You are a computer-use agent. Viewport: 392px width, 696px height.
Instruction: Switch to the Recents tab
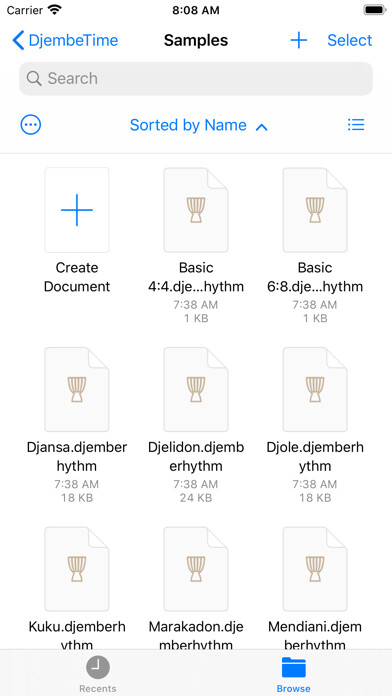pos(98,674)
